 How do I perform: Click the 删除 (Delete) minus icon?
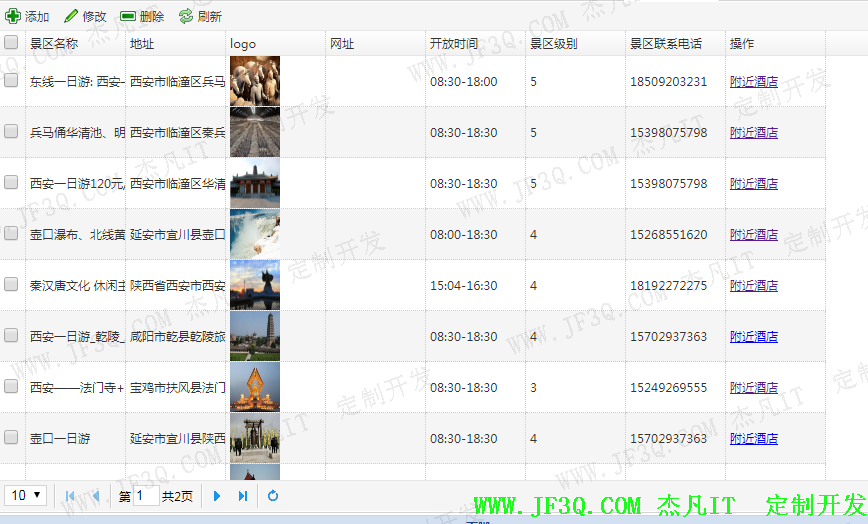128,16
